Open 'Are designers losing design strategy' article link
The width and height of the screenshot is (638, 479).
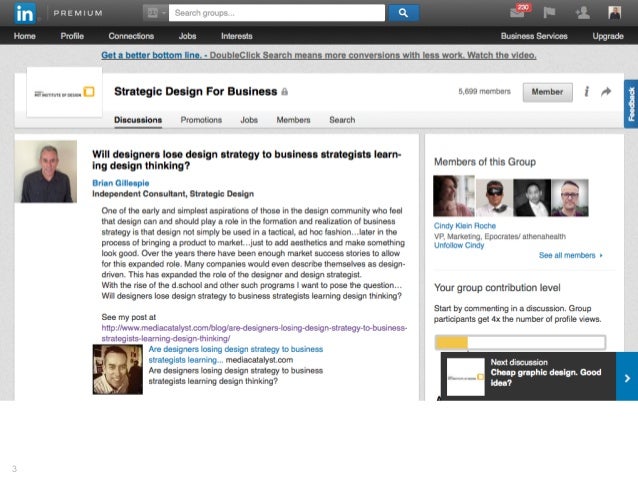235,354
